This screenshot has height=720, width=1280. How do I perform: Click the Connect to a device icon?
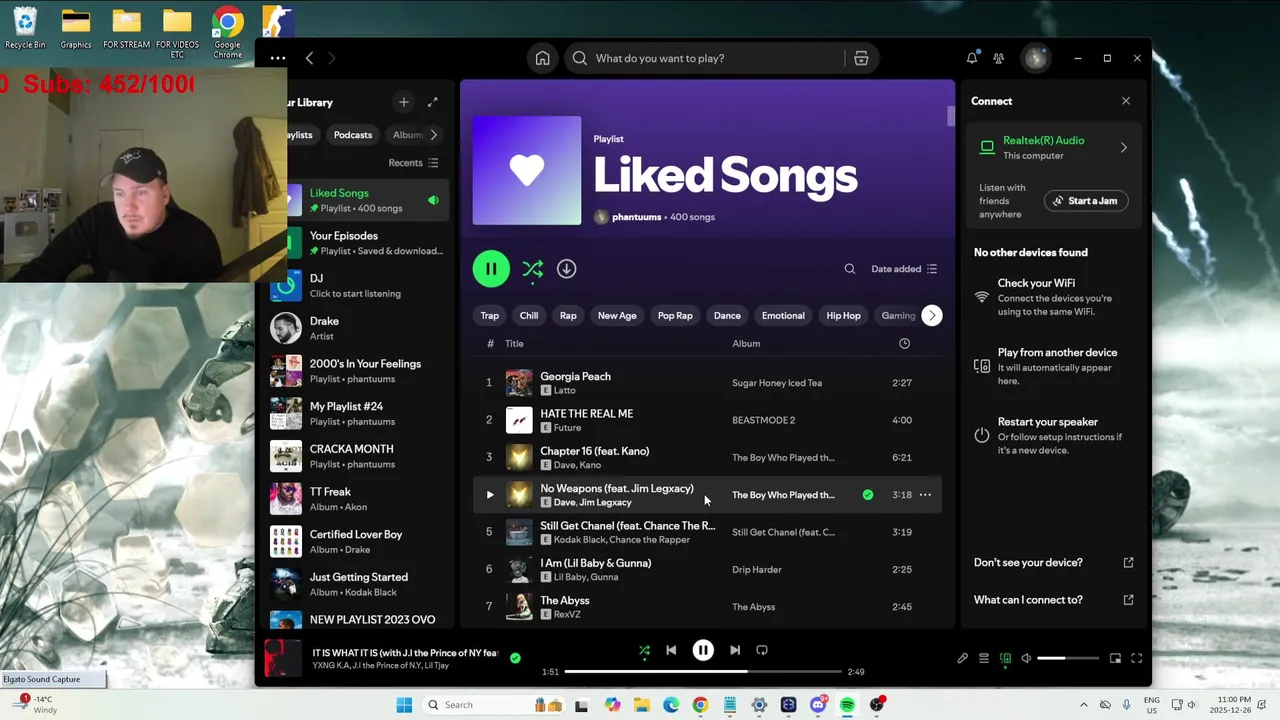point(1005,658)
